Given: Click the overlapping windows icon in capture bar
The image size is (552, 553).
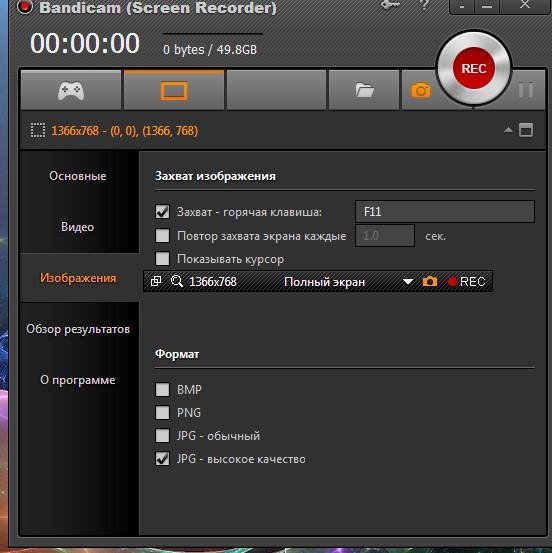Looking at the screenshot, I should (156, 281).
